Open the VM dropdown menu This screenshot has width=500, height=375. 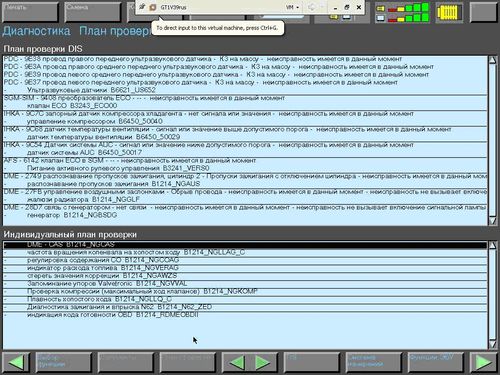[x=292, y=7]
